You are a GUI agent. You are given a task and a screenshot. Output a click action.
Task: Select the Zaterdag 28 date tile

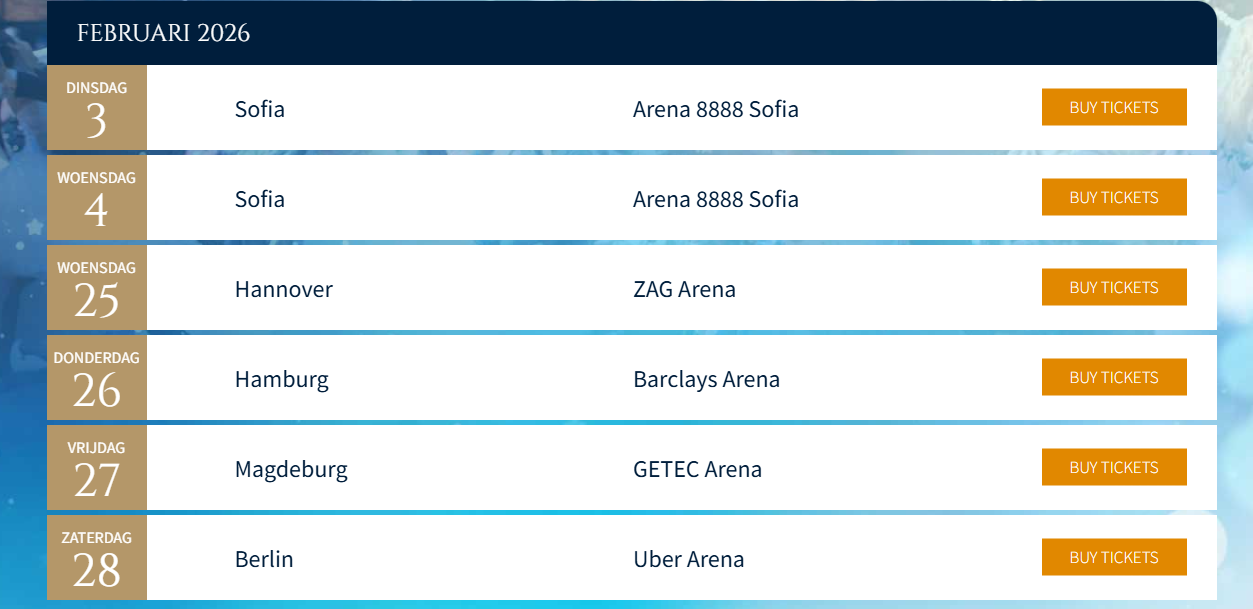97,558
